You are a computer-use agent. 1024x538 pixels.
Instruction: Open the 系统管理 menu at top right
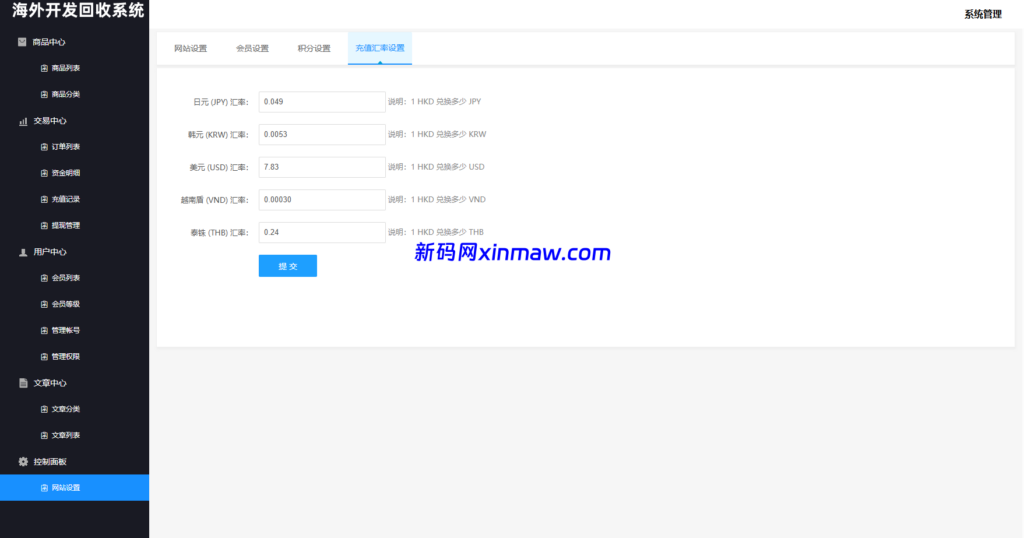point(982,14)
